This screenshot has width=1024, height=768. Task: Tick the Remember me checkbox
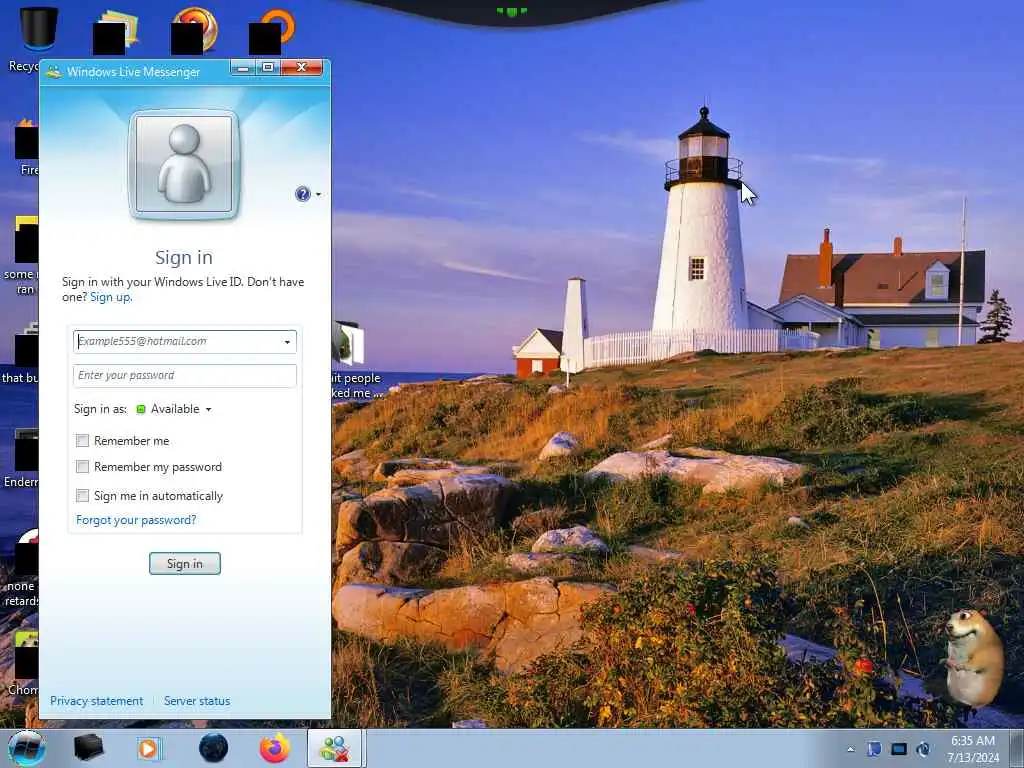(x=82, y=441)
